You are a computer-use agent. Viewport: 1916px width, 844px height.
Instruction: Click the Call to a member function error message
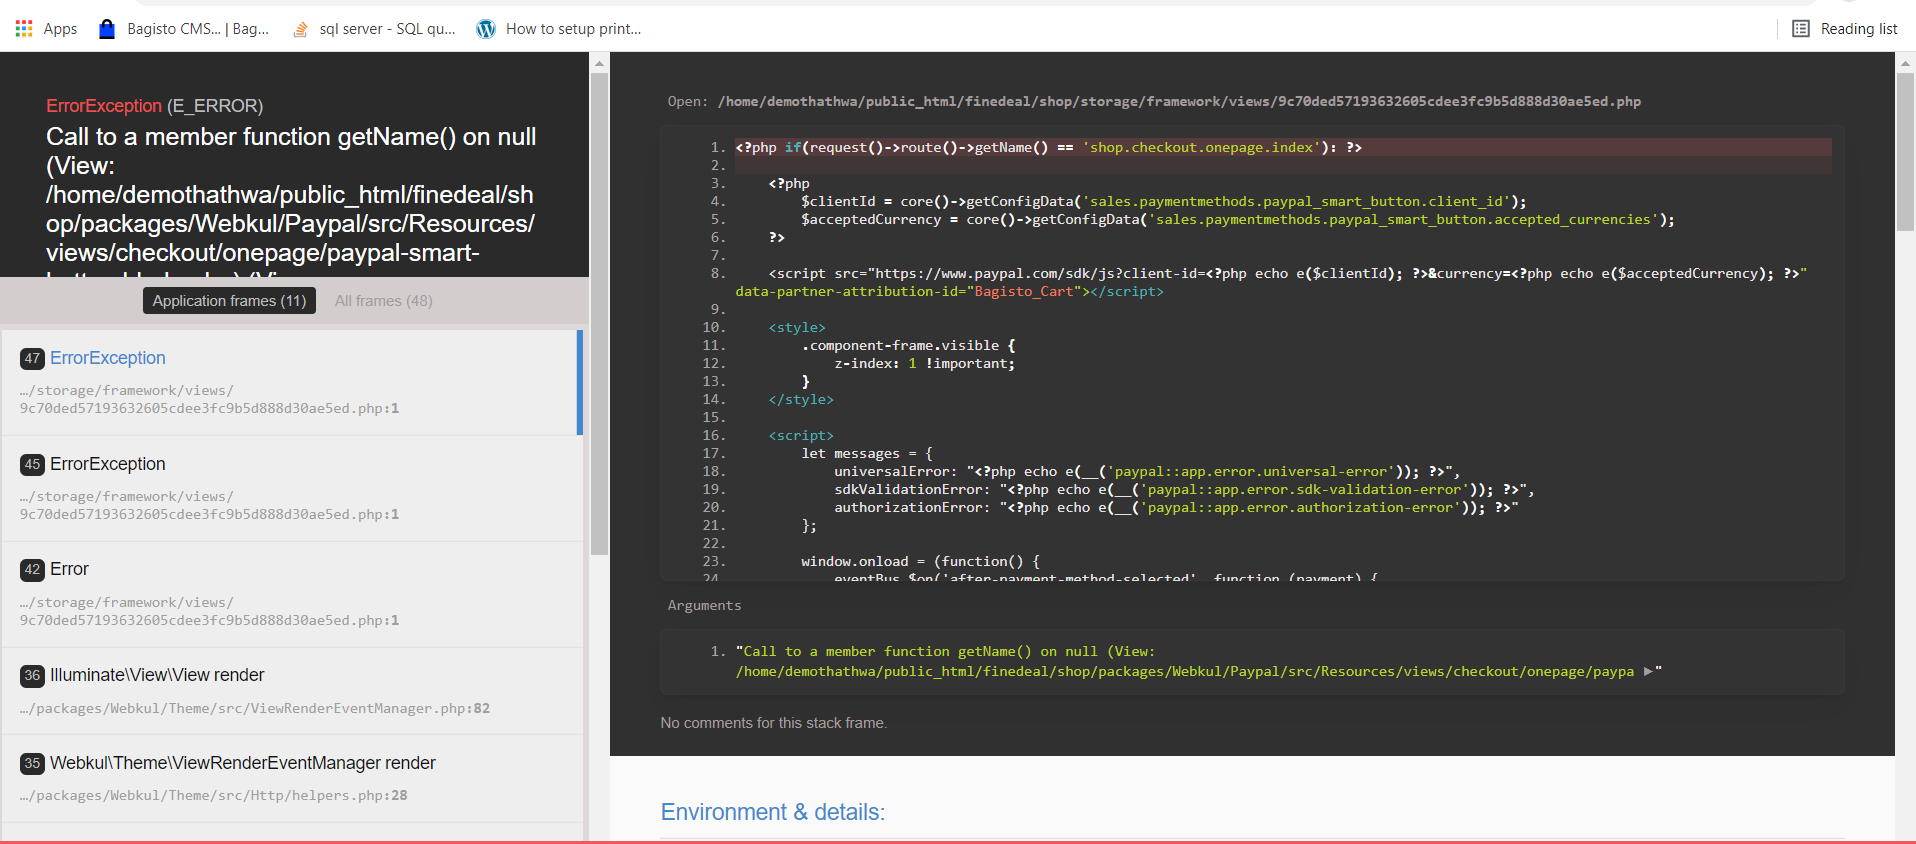291,200
